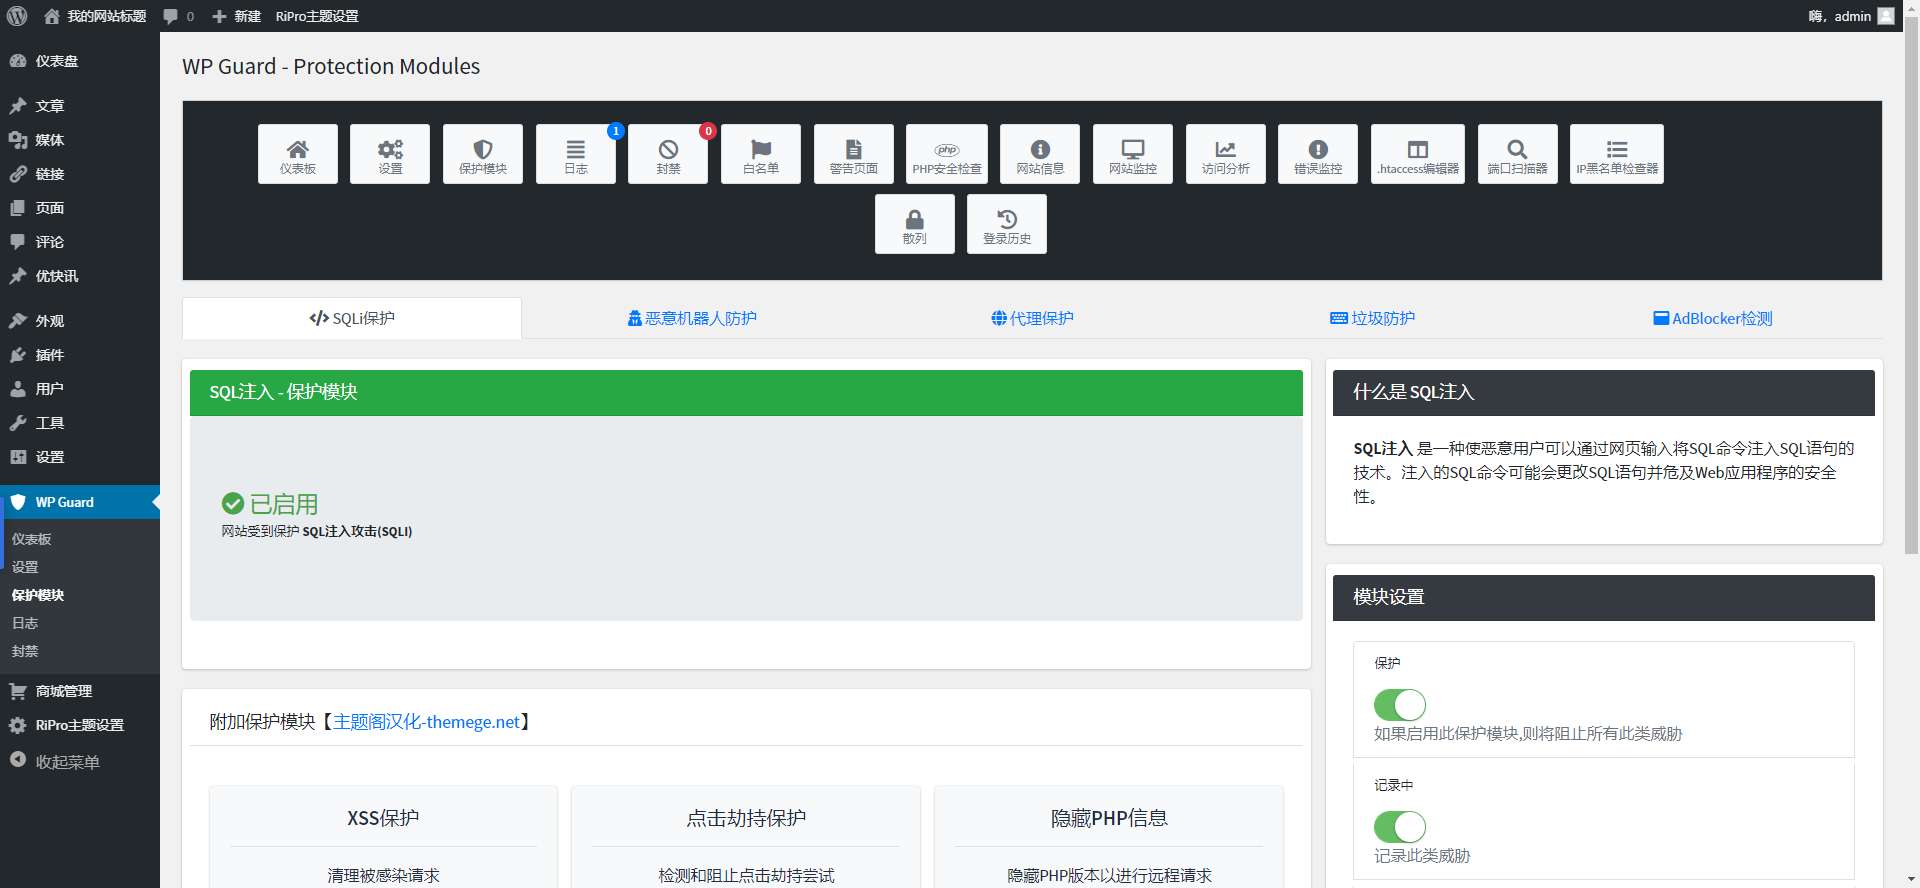Open the 网站信息 info toolbar button
This screenshot has height=888, width=1920.
1040,154
